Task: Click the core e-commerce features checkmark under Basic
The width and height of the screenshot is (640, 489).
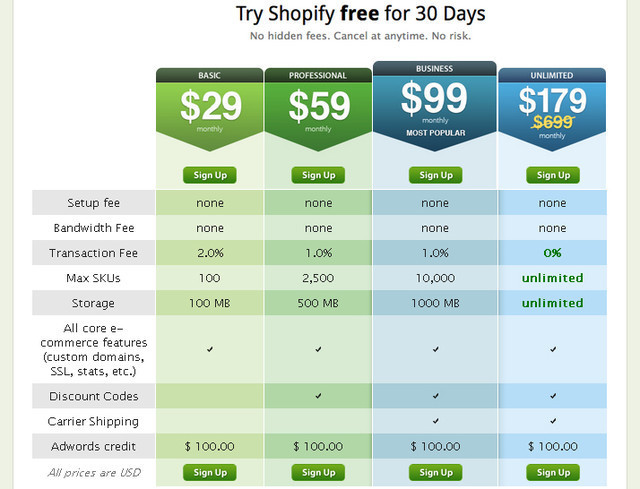Action: (x=210, y=349)
